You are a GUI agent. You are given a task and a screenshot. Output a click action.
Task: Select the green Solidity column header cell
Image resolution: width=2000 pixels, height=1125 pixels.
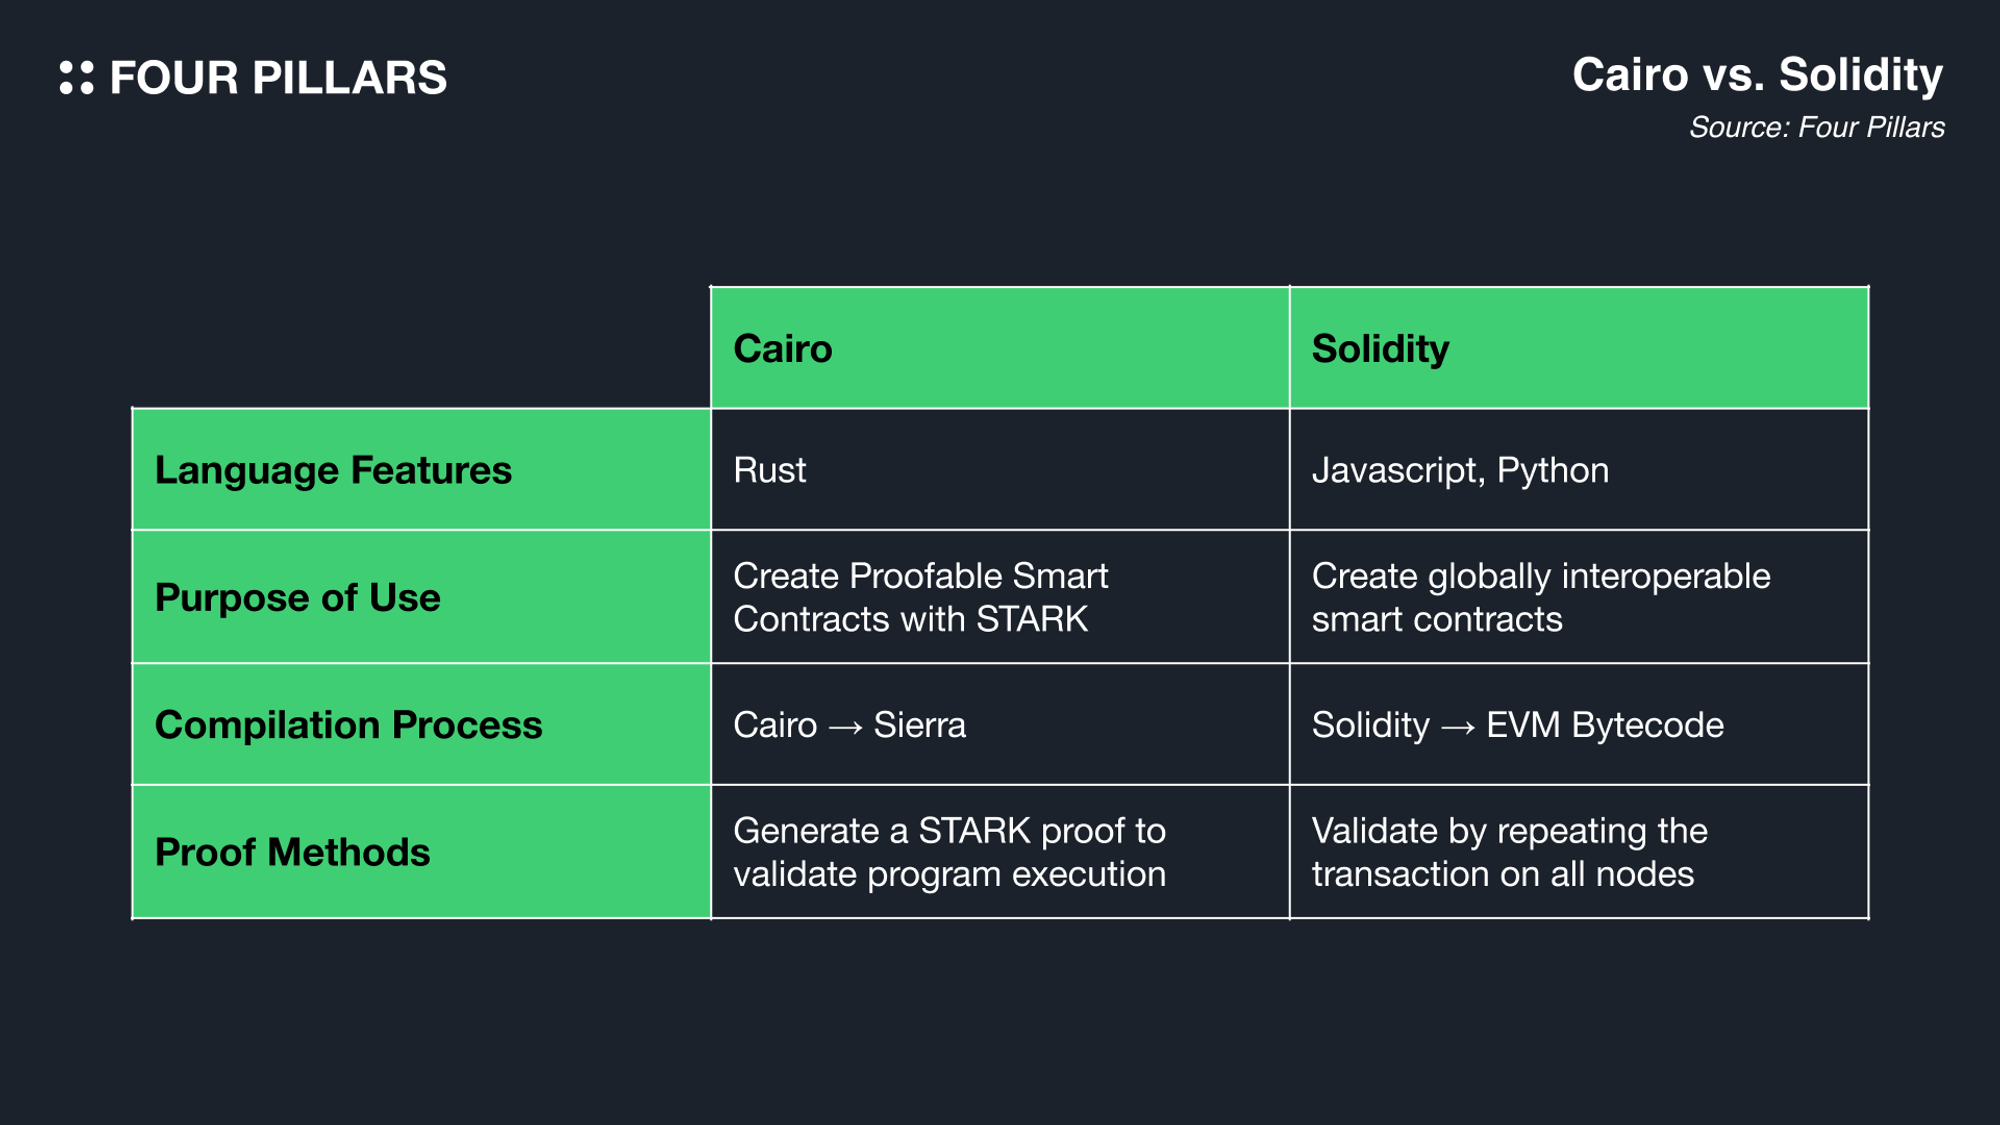(x=1578, y=348)
